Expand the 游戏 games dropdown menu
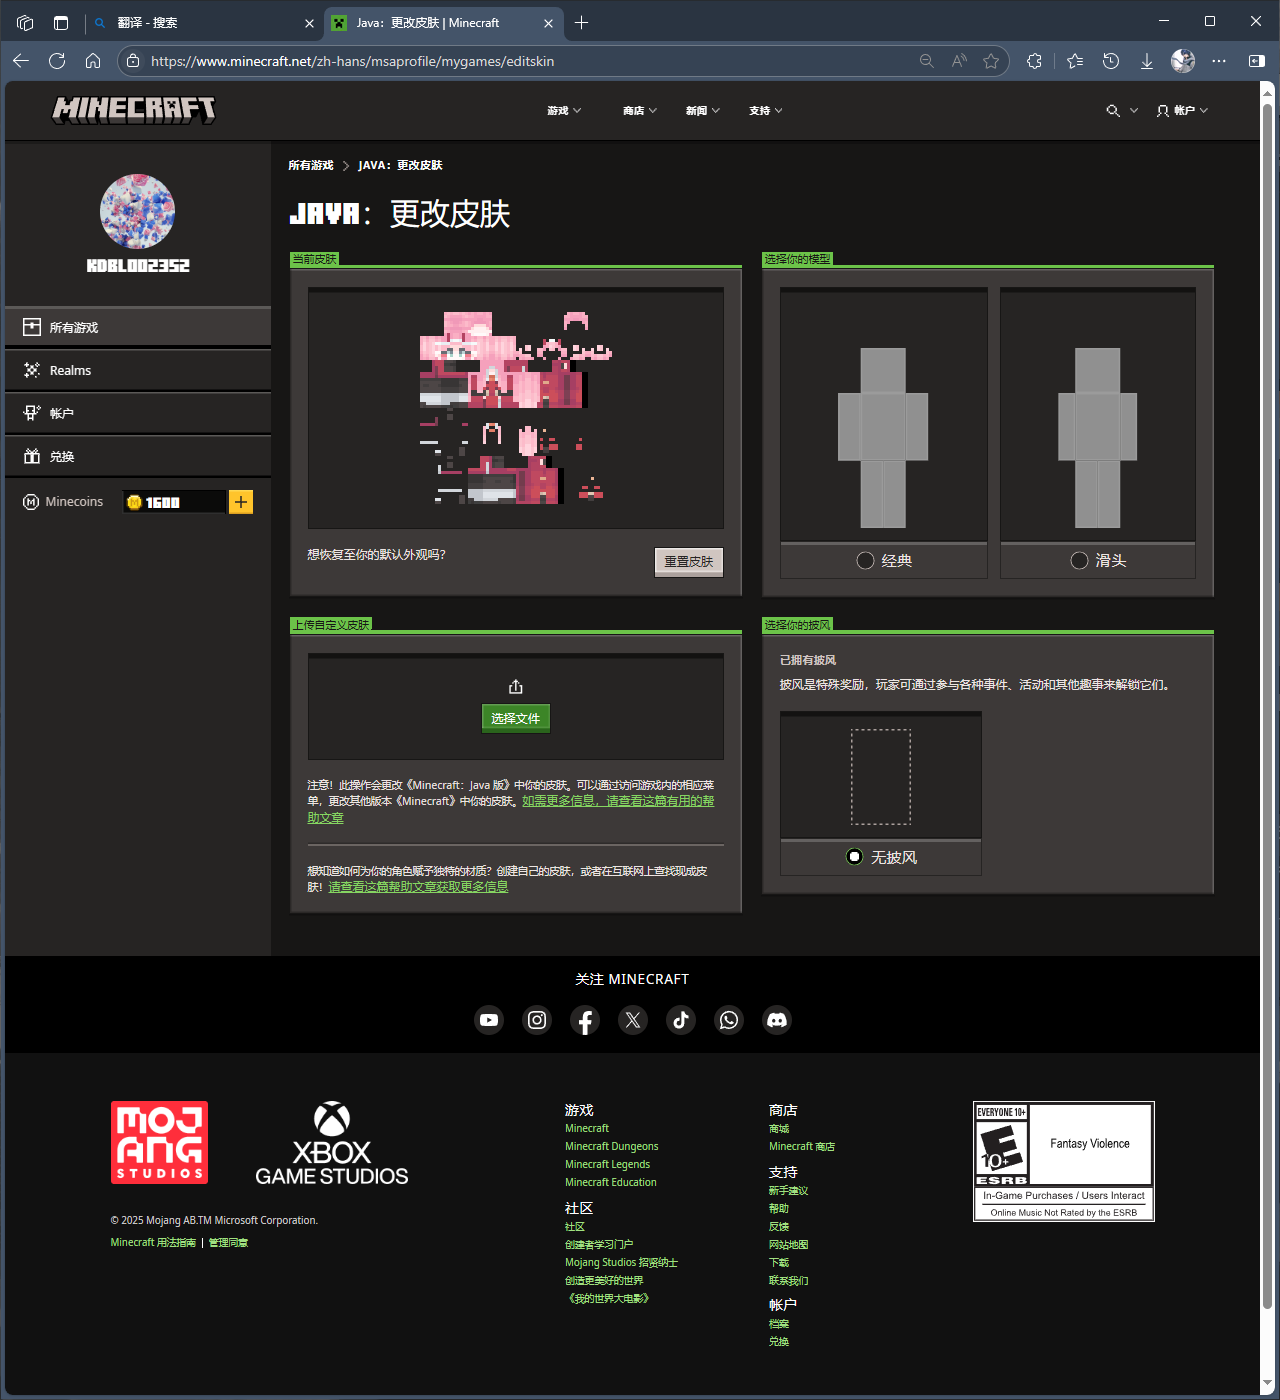This screenshot has height=1400, width=1280. coord(565,111)
